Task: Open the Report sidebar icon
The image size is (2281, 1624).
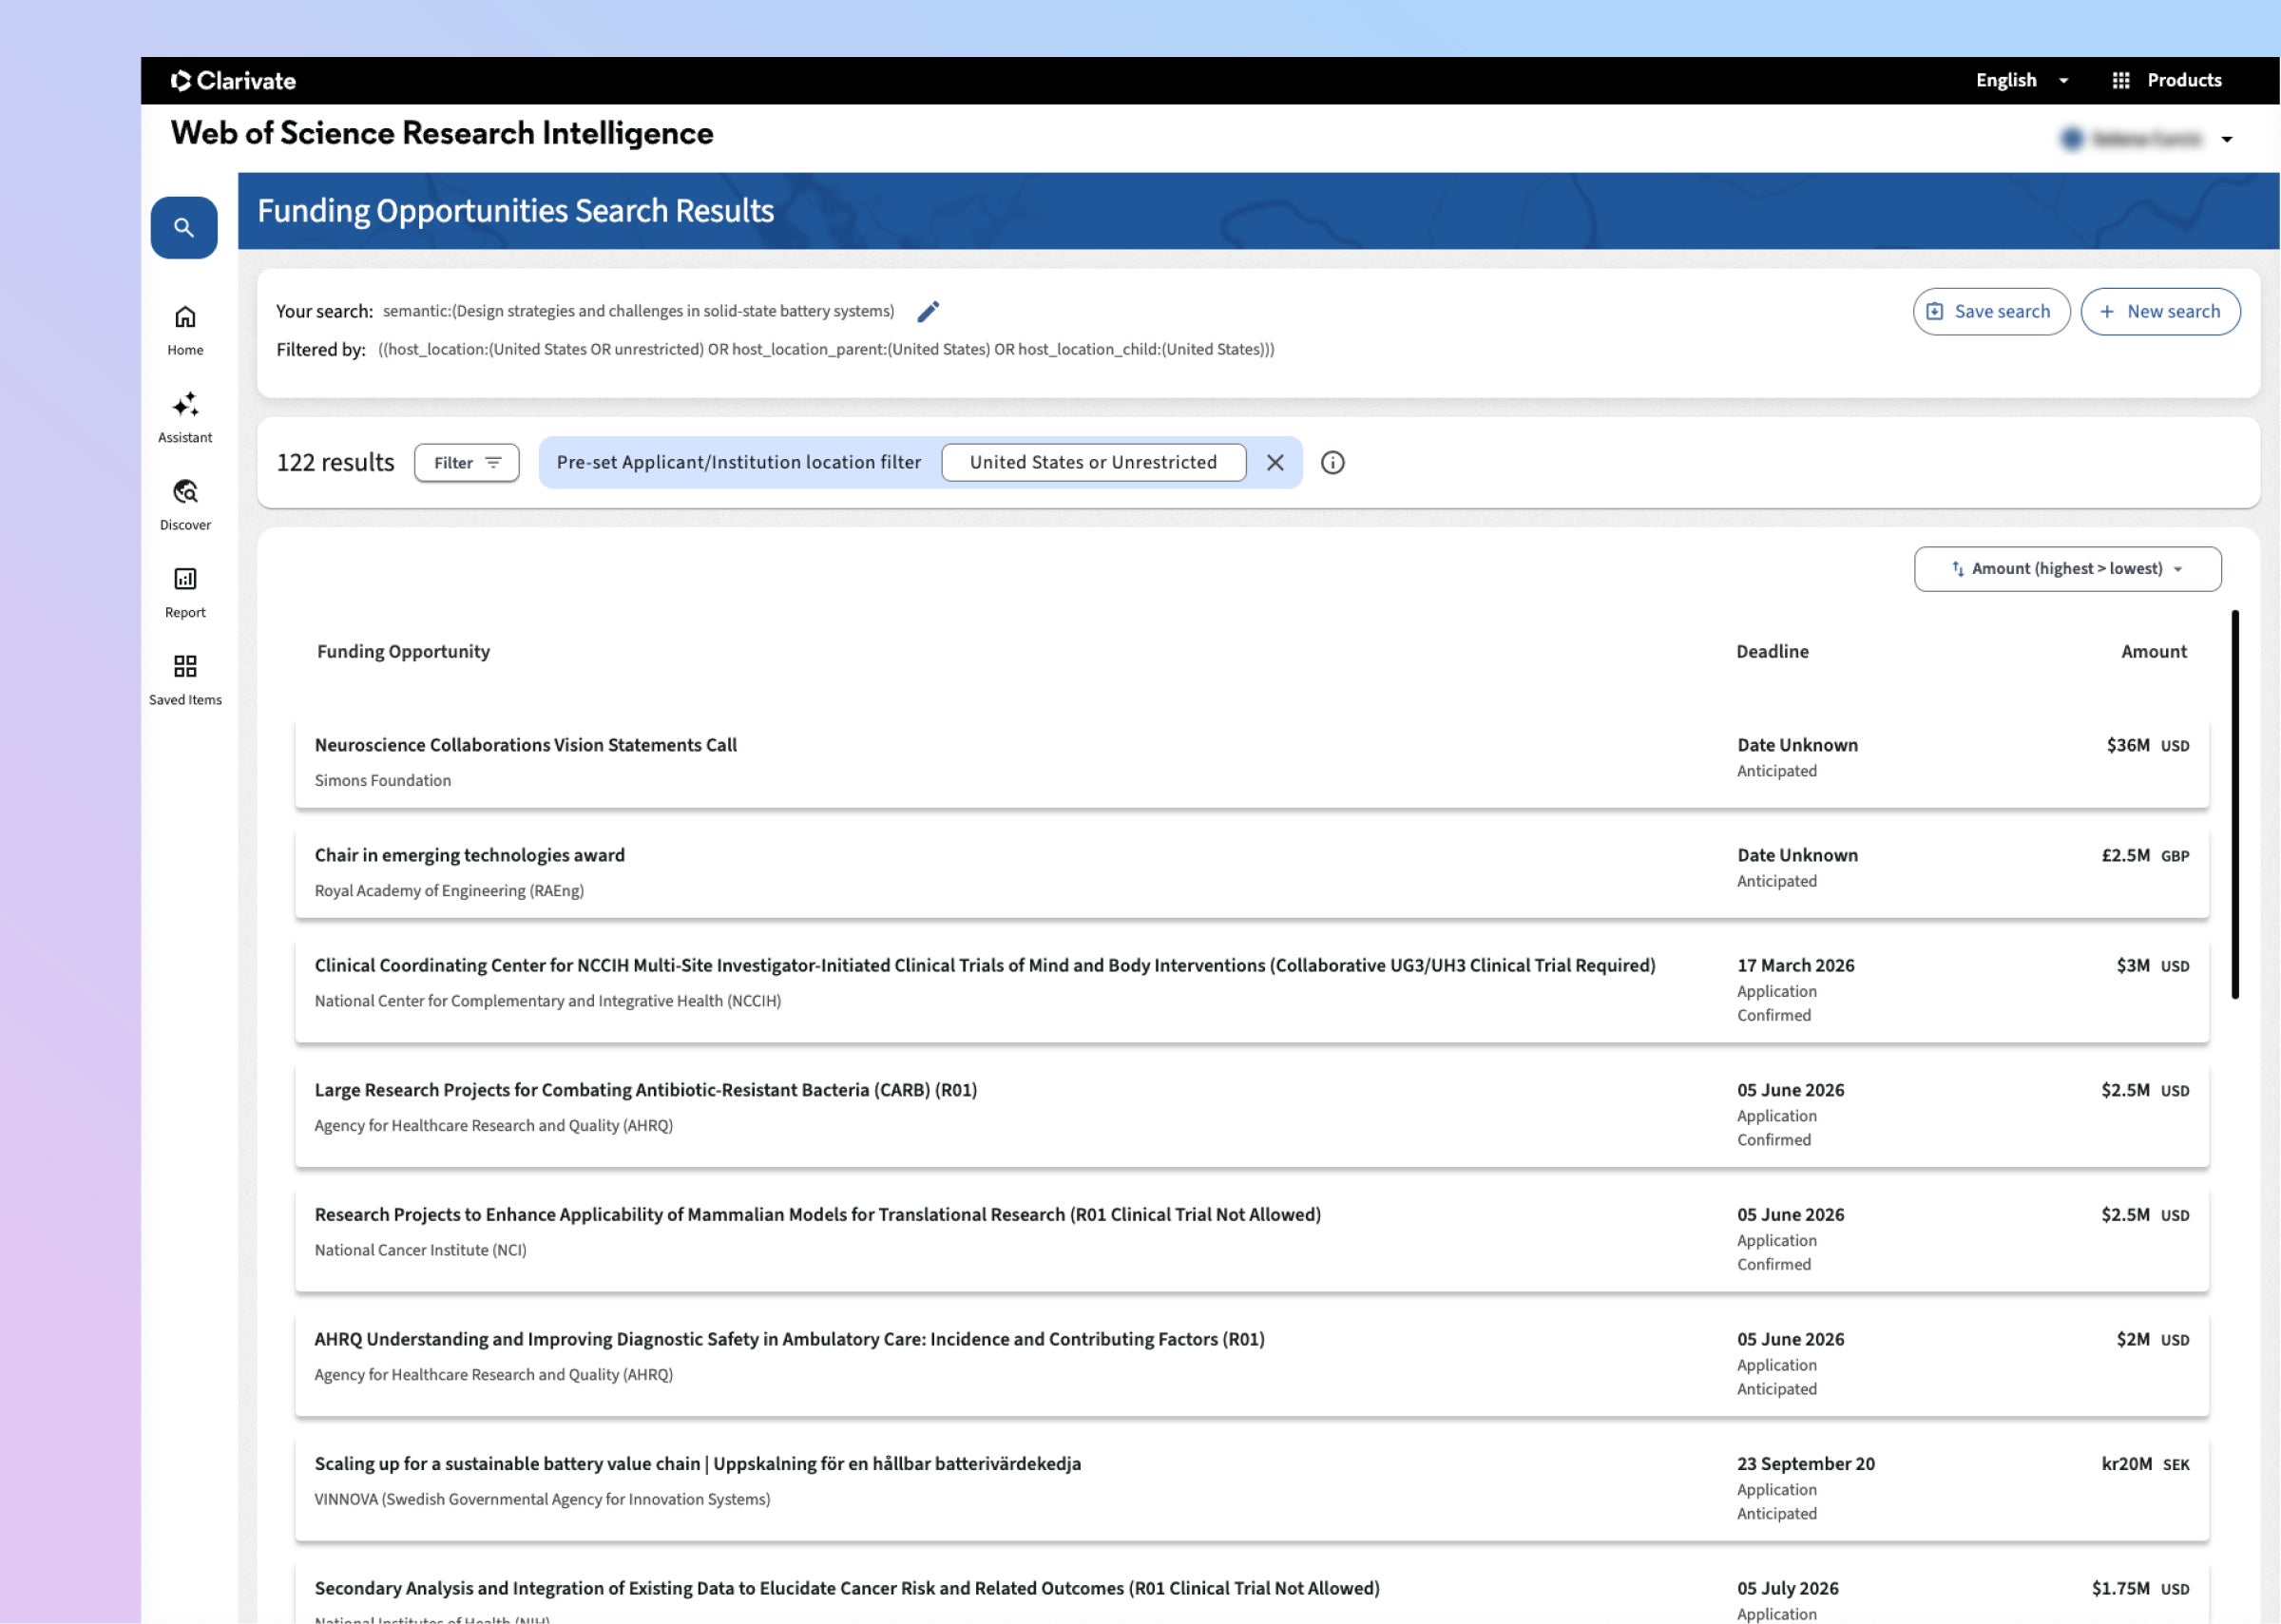Action: [x=185, y=579]
